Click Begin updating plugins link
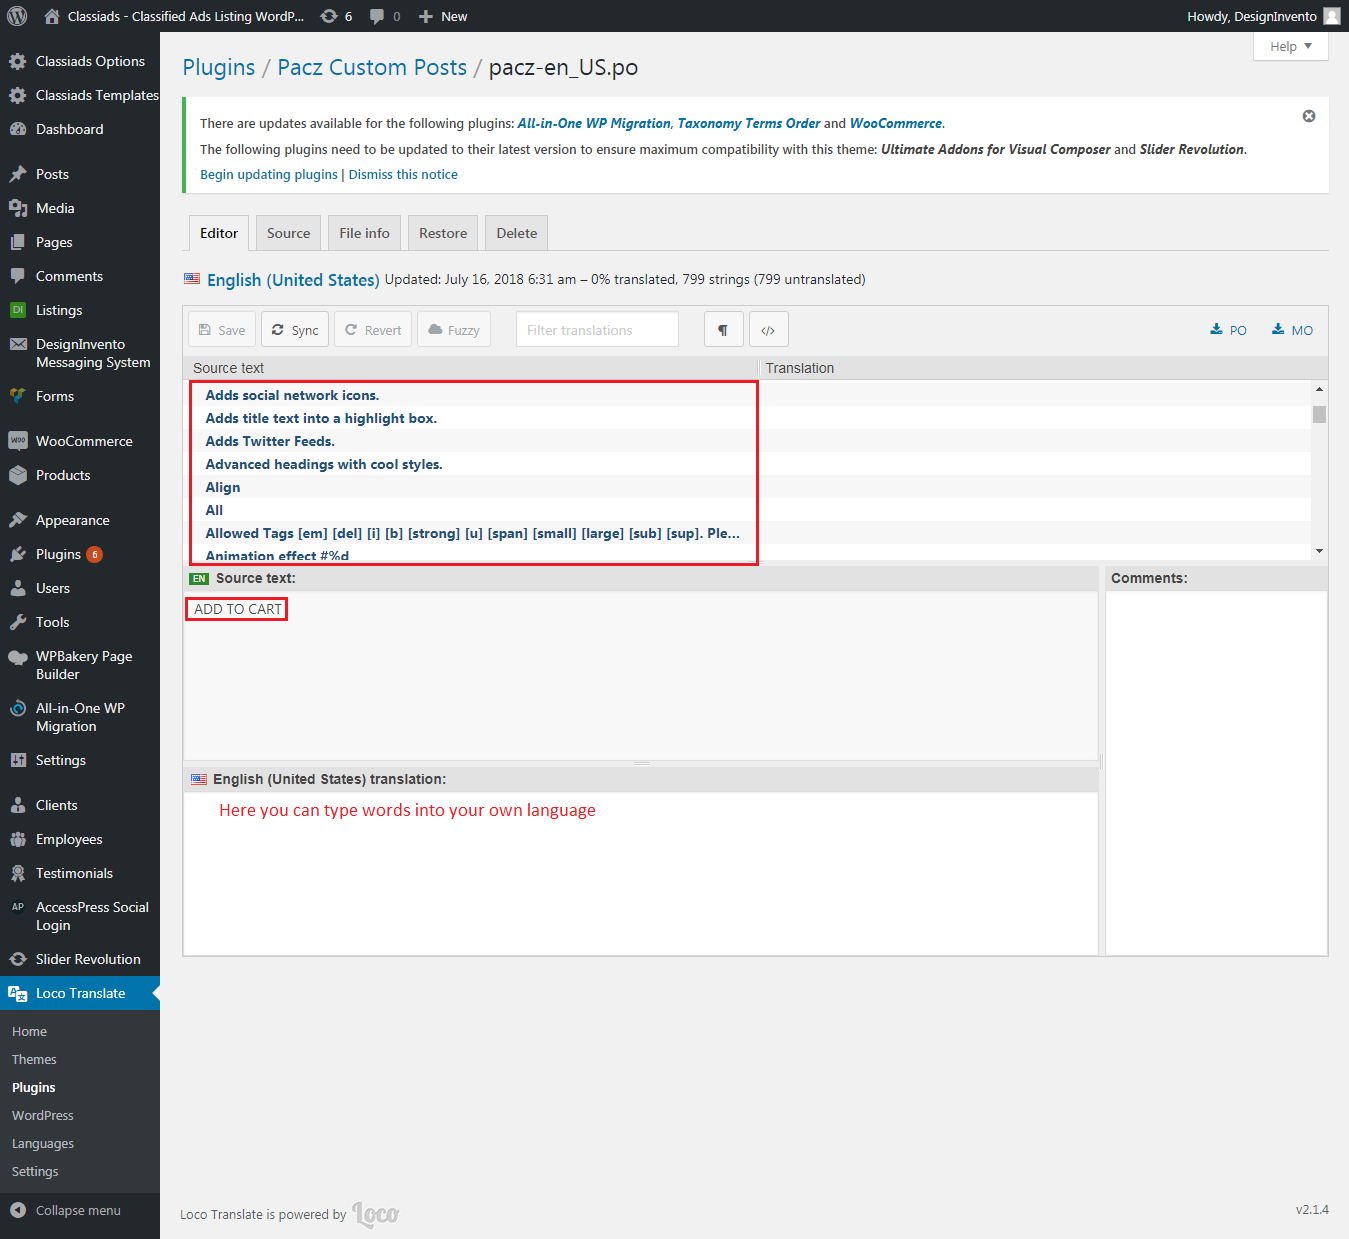1349x1239 pixels. [269, 174]
